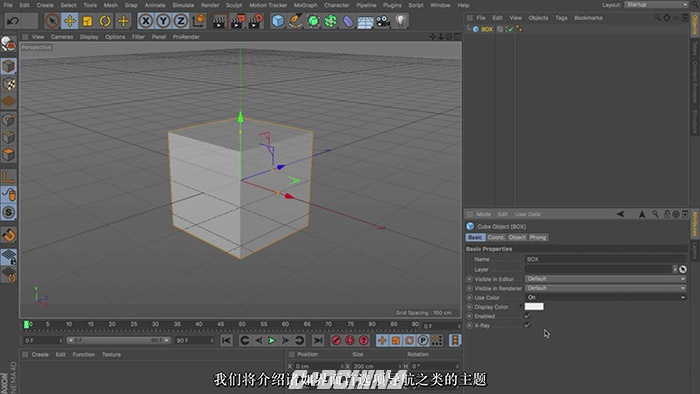Add a Subdivision Surface generator
Viewport: 700px width, 394px height.
pos(313,21)
